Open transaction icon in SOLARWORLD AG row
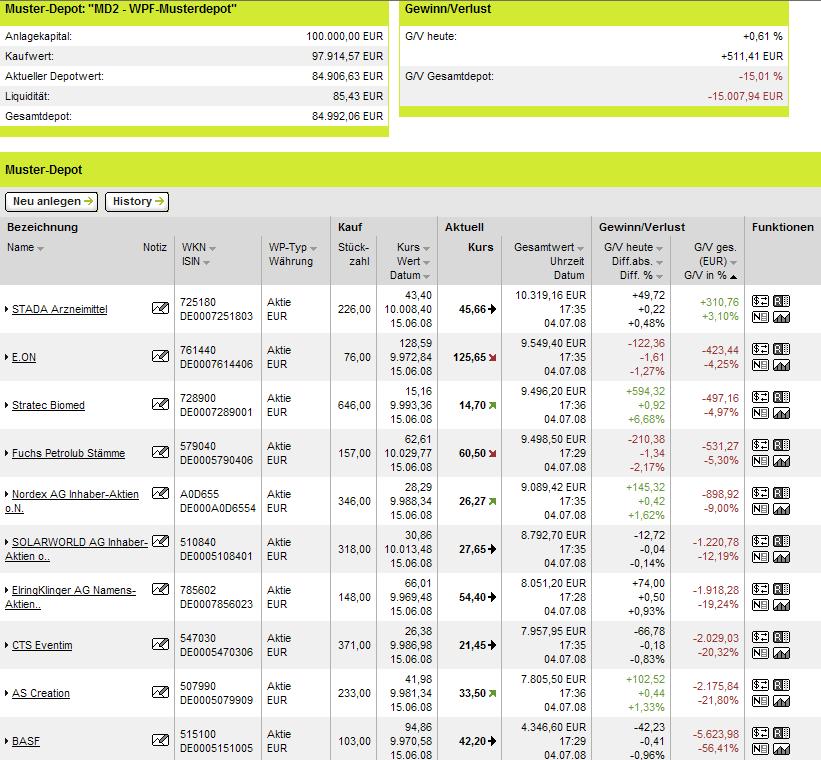This screenshot has height=760, width=821. click(x=760, y=541)
